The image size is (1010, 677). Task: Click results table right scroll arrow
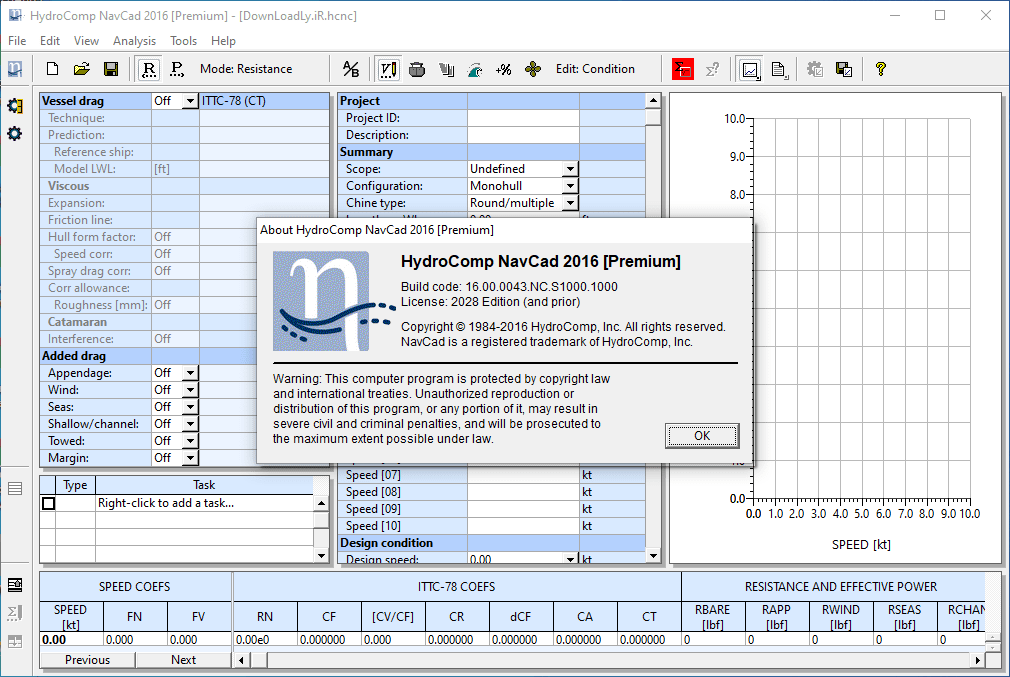[x=978, y=660]
